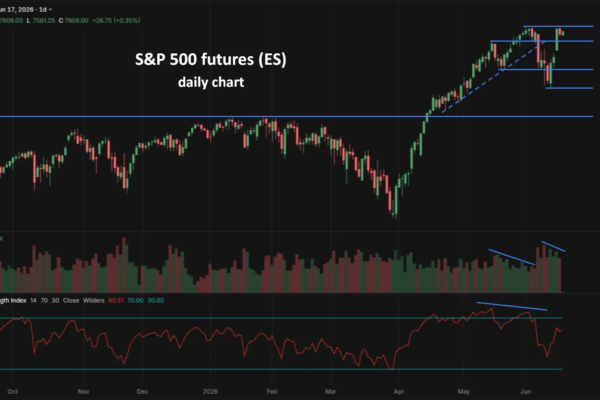The height and width of the screenshot is (400, 600).
Task: Click the low price value 7581.25
Action: pyautogui.click(x=44, y=21)
